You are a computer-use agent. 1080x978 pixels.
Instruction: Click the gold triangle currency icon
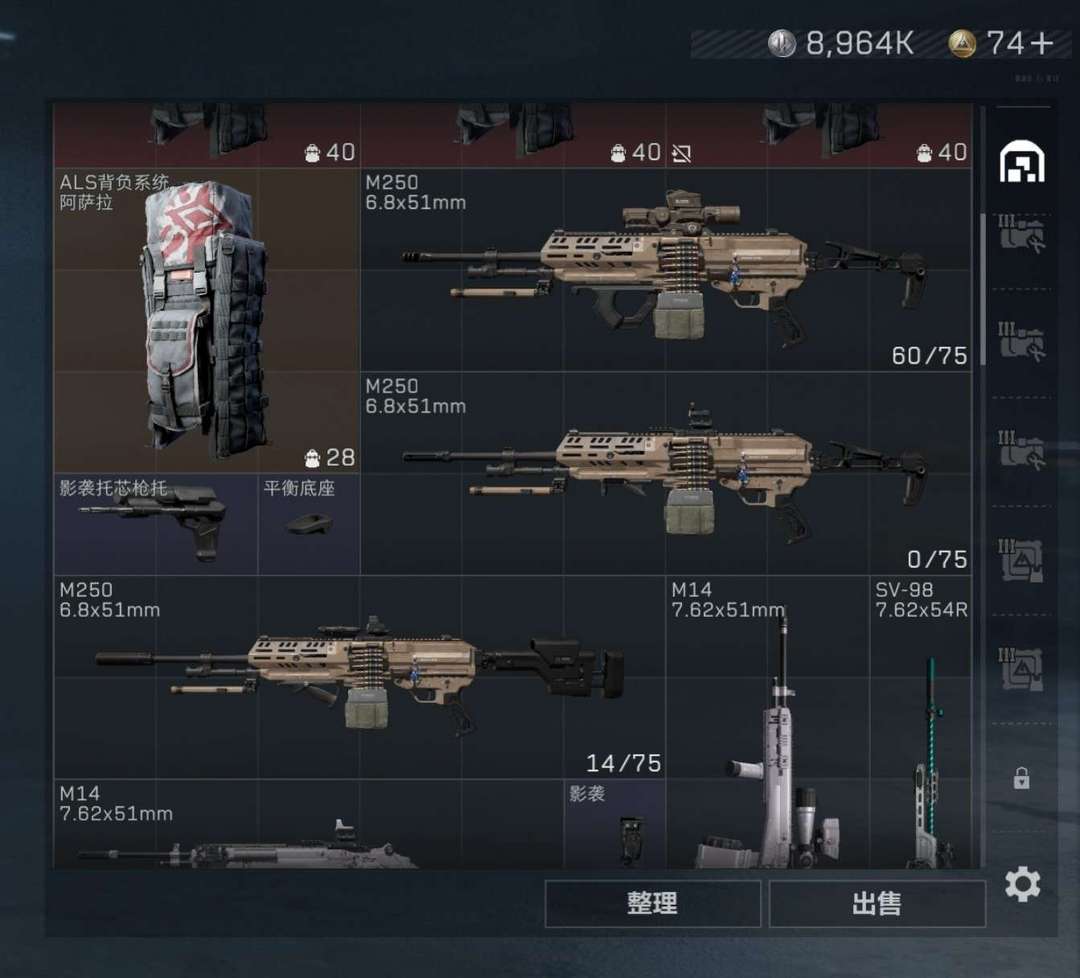pos(962,43)
